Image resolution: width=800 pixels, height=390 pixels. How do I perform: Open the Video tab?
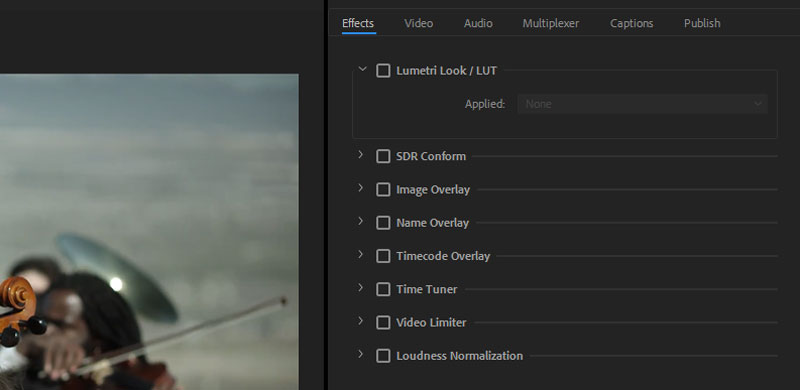pos(419,23)
